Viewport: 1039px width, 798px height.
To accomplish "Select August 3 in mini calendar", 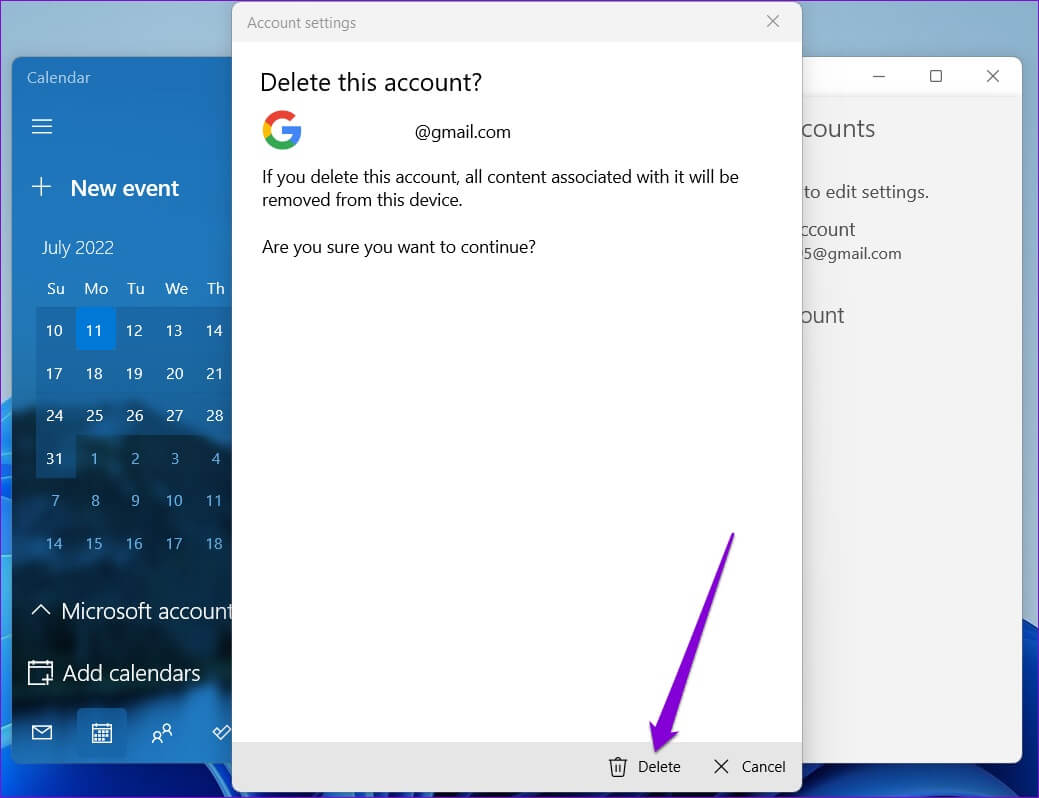I will [x=174, y=458].
